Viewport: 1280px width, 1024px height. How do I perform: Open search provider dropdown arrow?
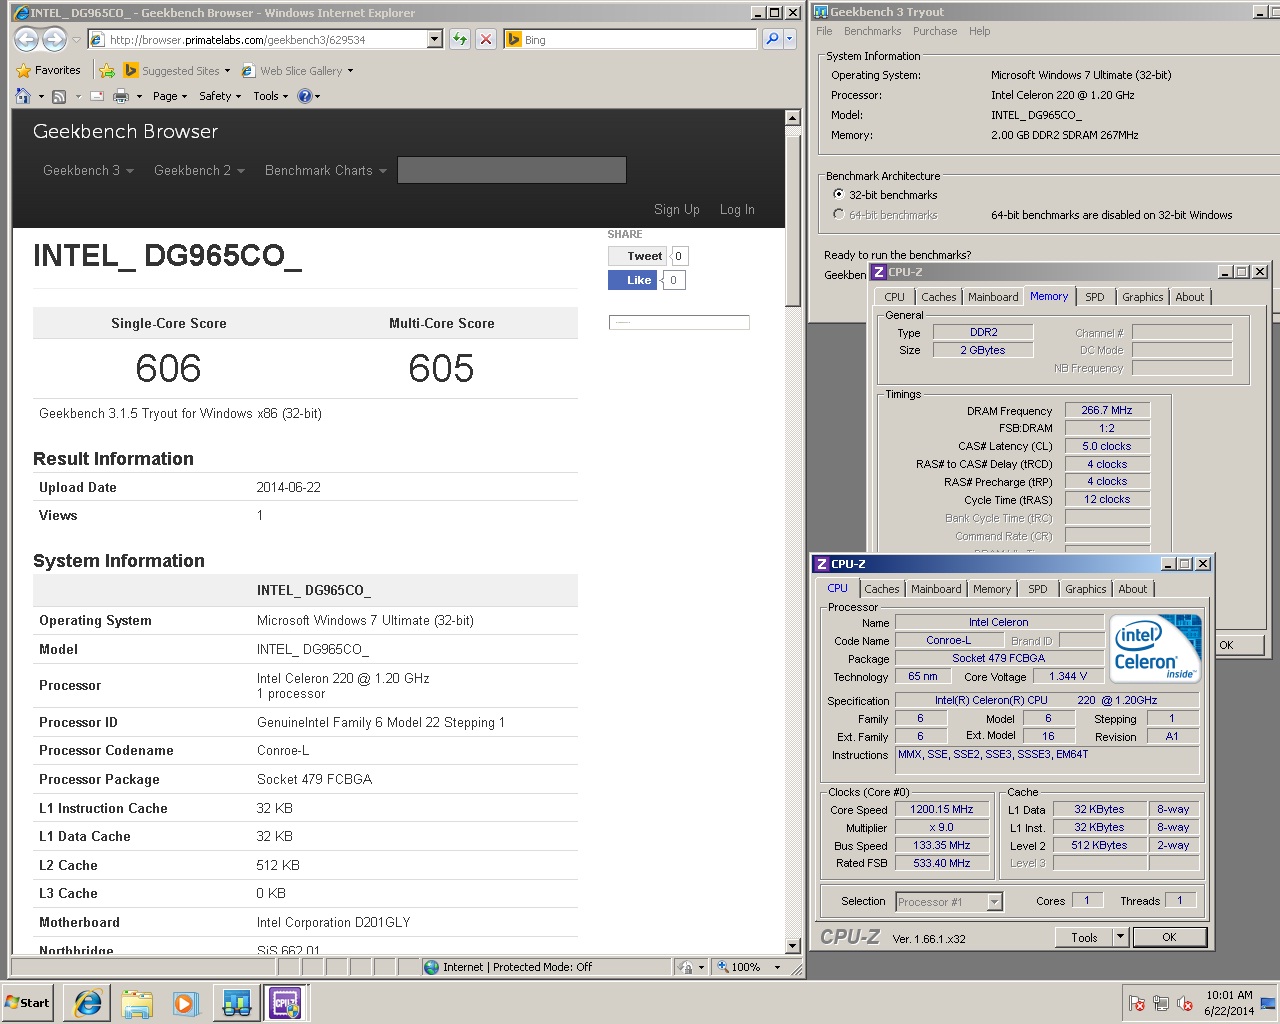coord(789,39)
